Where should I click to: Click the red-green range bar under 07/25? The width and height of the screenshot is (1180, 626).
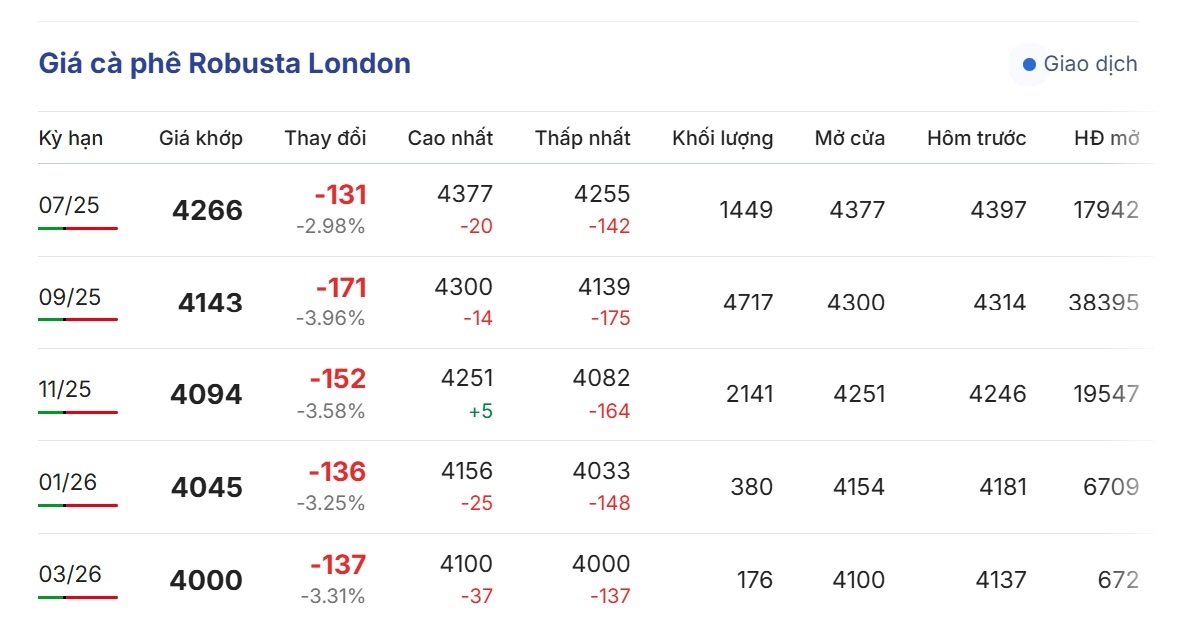click(x=78, y=228)
